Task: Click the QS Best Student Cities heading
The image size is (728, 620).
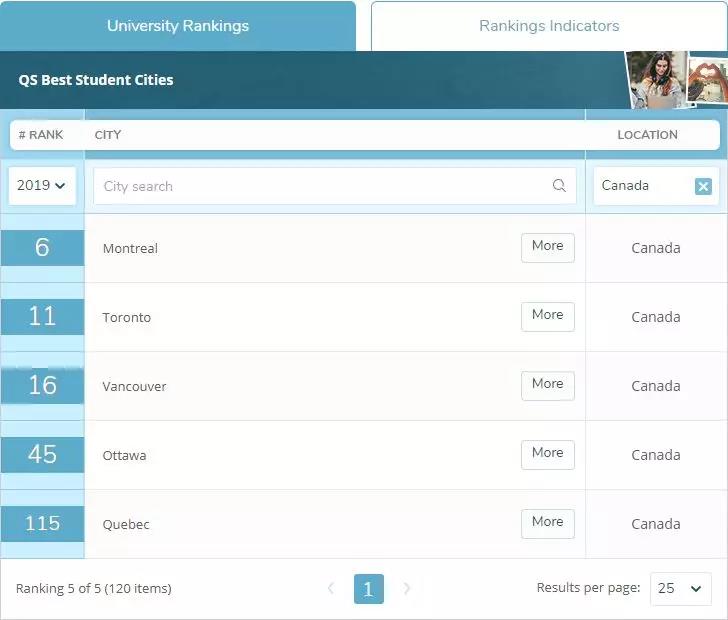Action: (x=96, y=80)
